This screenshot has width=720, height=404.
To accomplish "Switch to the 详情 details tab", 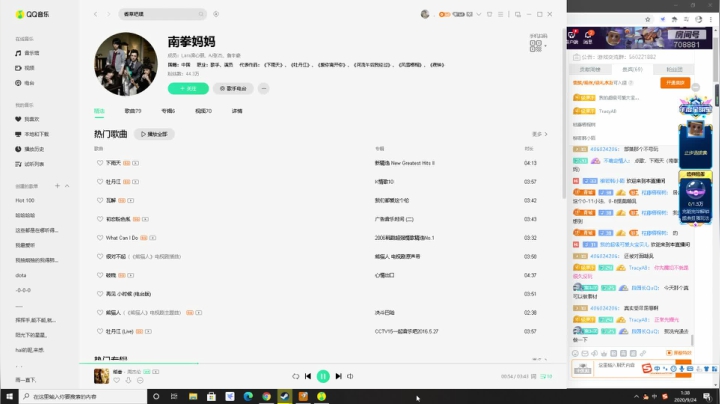I will pos(237,111).
